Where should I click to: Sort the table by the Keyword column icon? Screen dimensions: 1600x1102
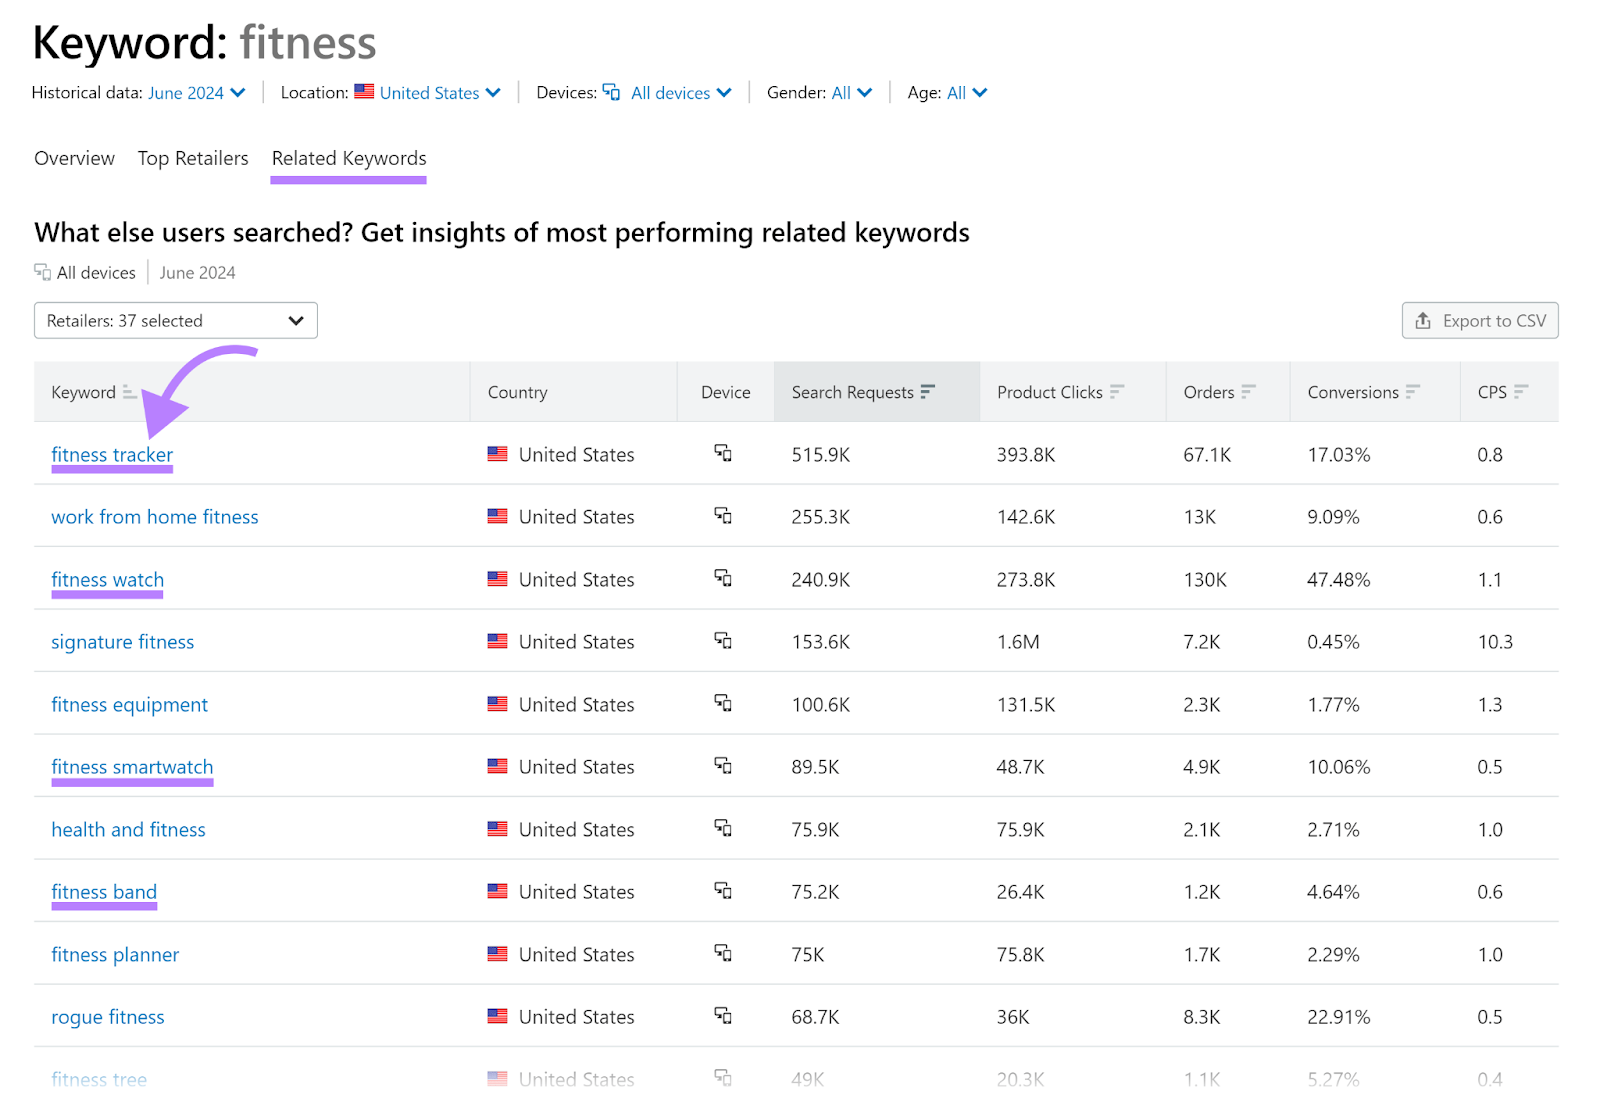[129, 393]
